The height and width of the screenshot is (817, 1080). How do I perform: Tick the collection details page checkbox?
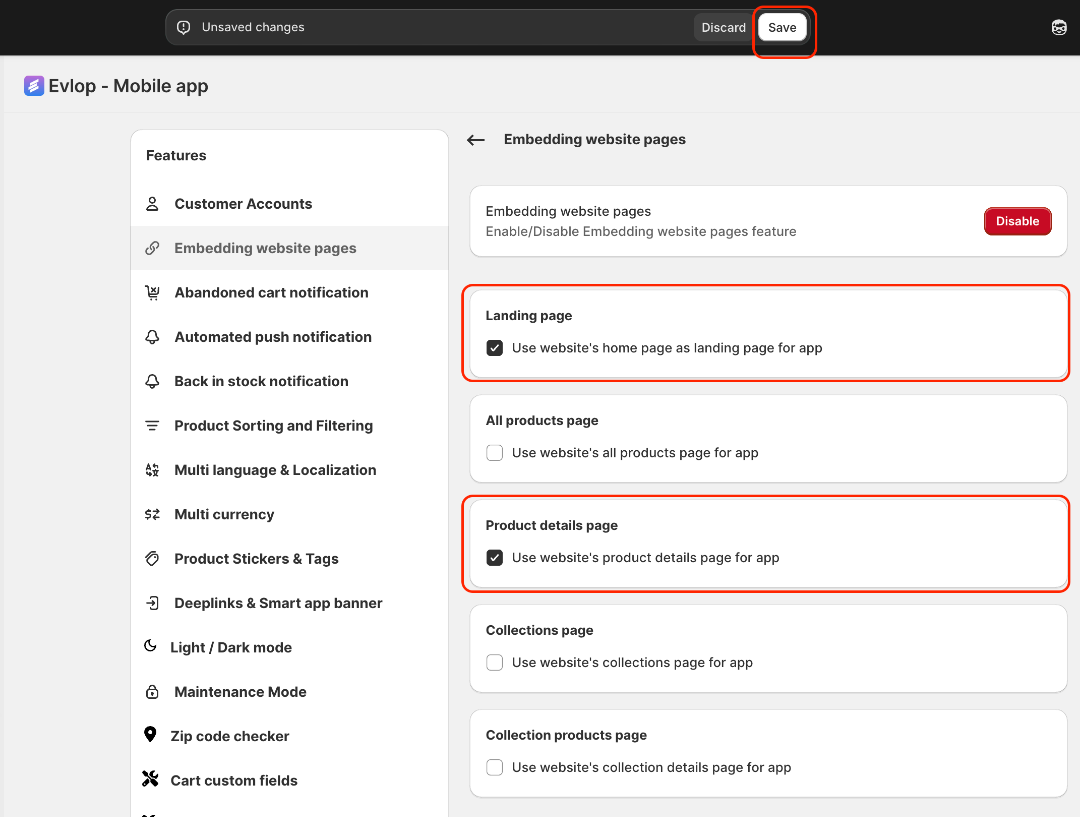coord(494,768)
